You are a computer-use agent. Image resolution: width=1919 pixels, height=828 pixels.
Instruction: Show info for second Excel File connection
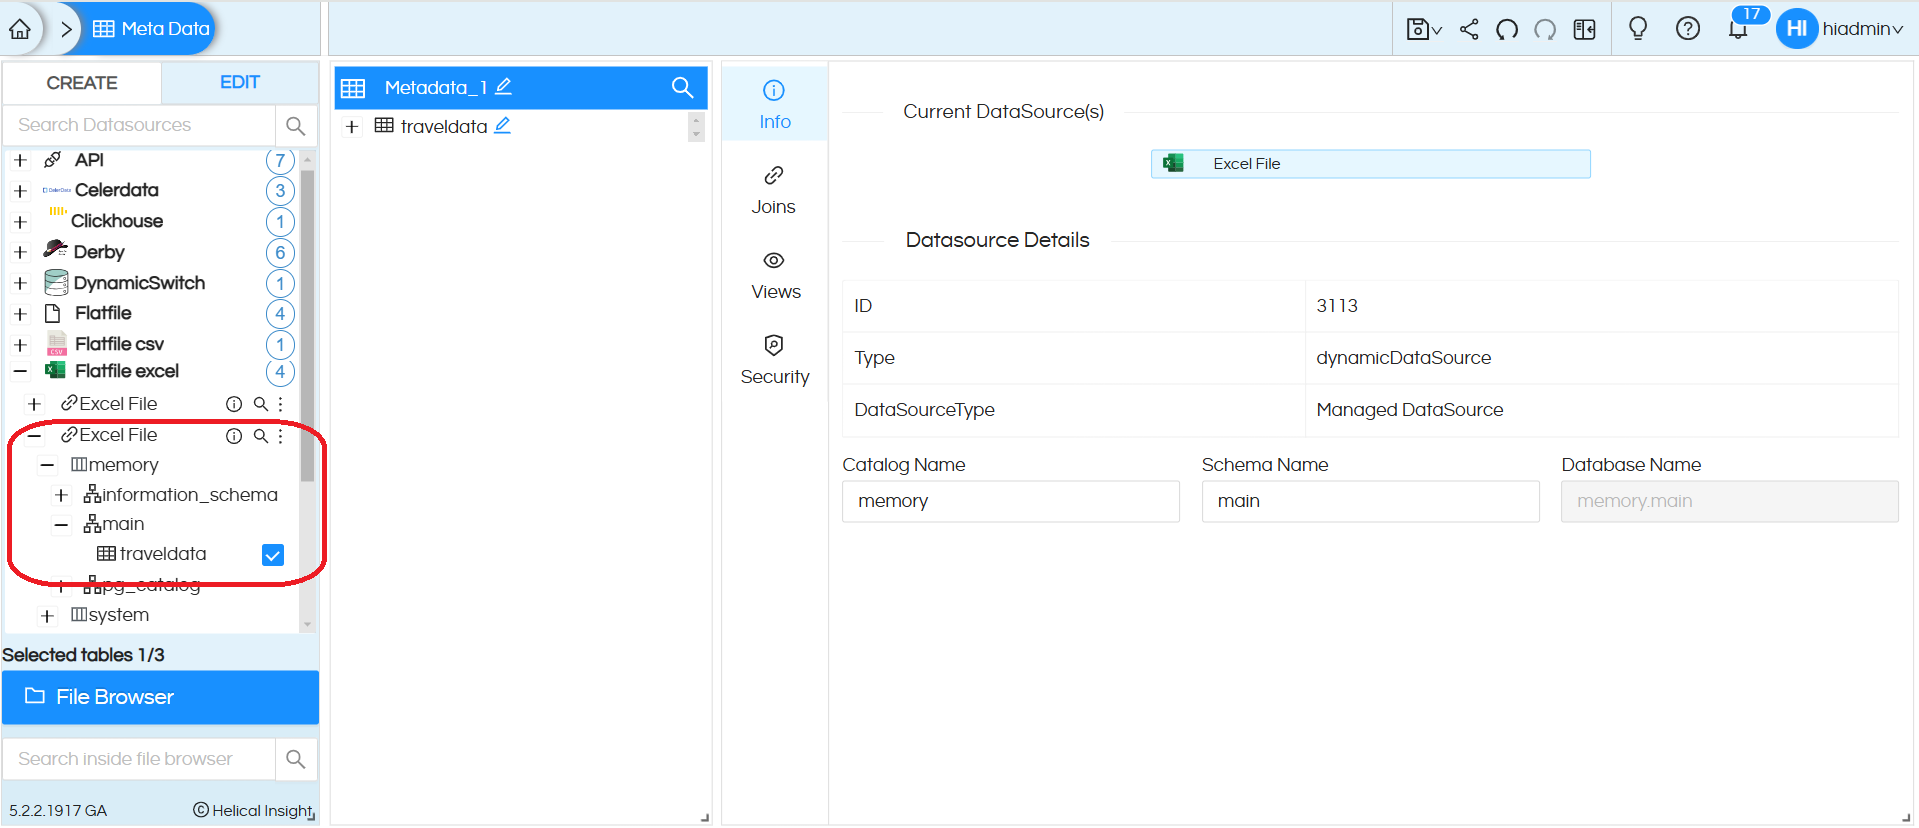click(x=234, y=436)
